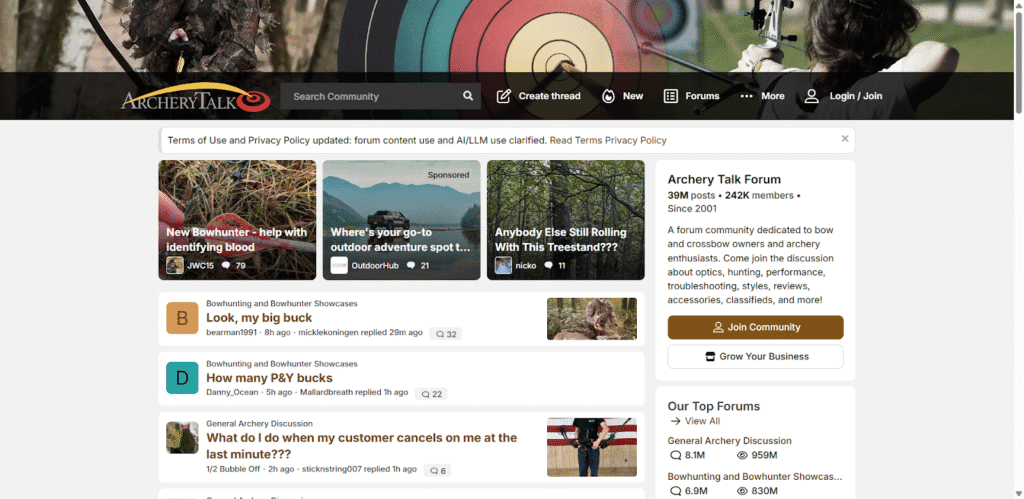
Task: Open the customer cancels last minute thread
Action: 362,446
